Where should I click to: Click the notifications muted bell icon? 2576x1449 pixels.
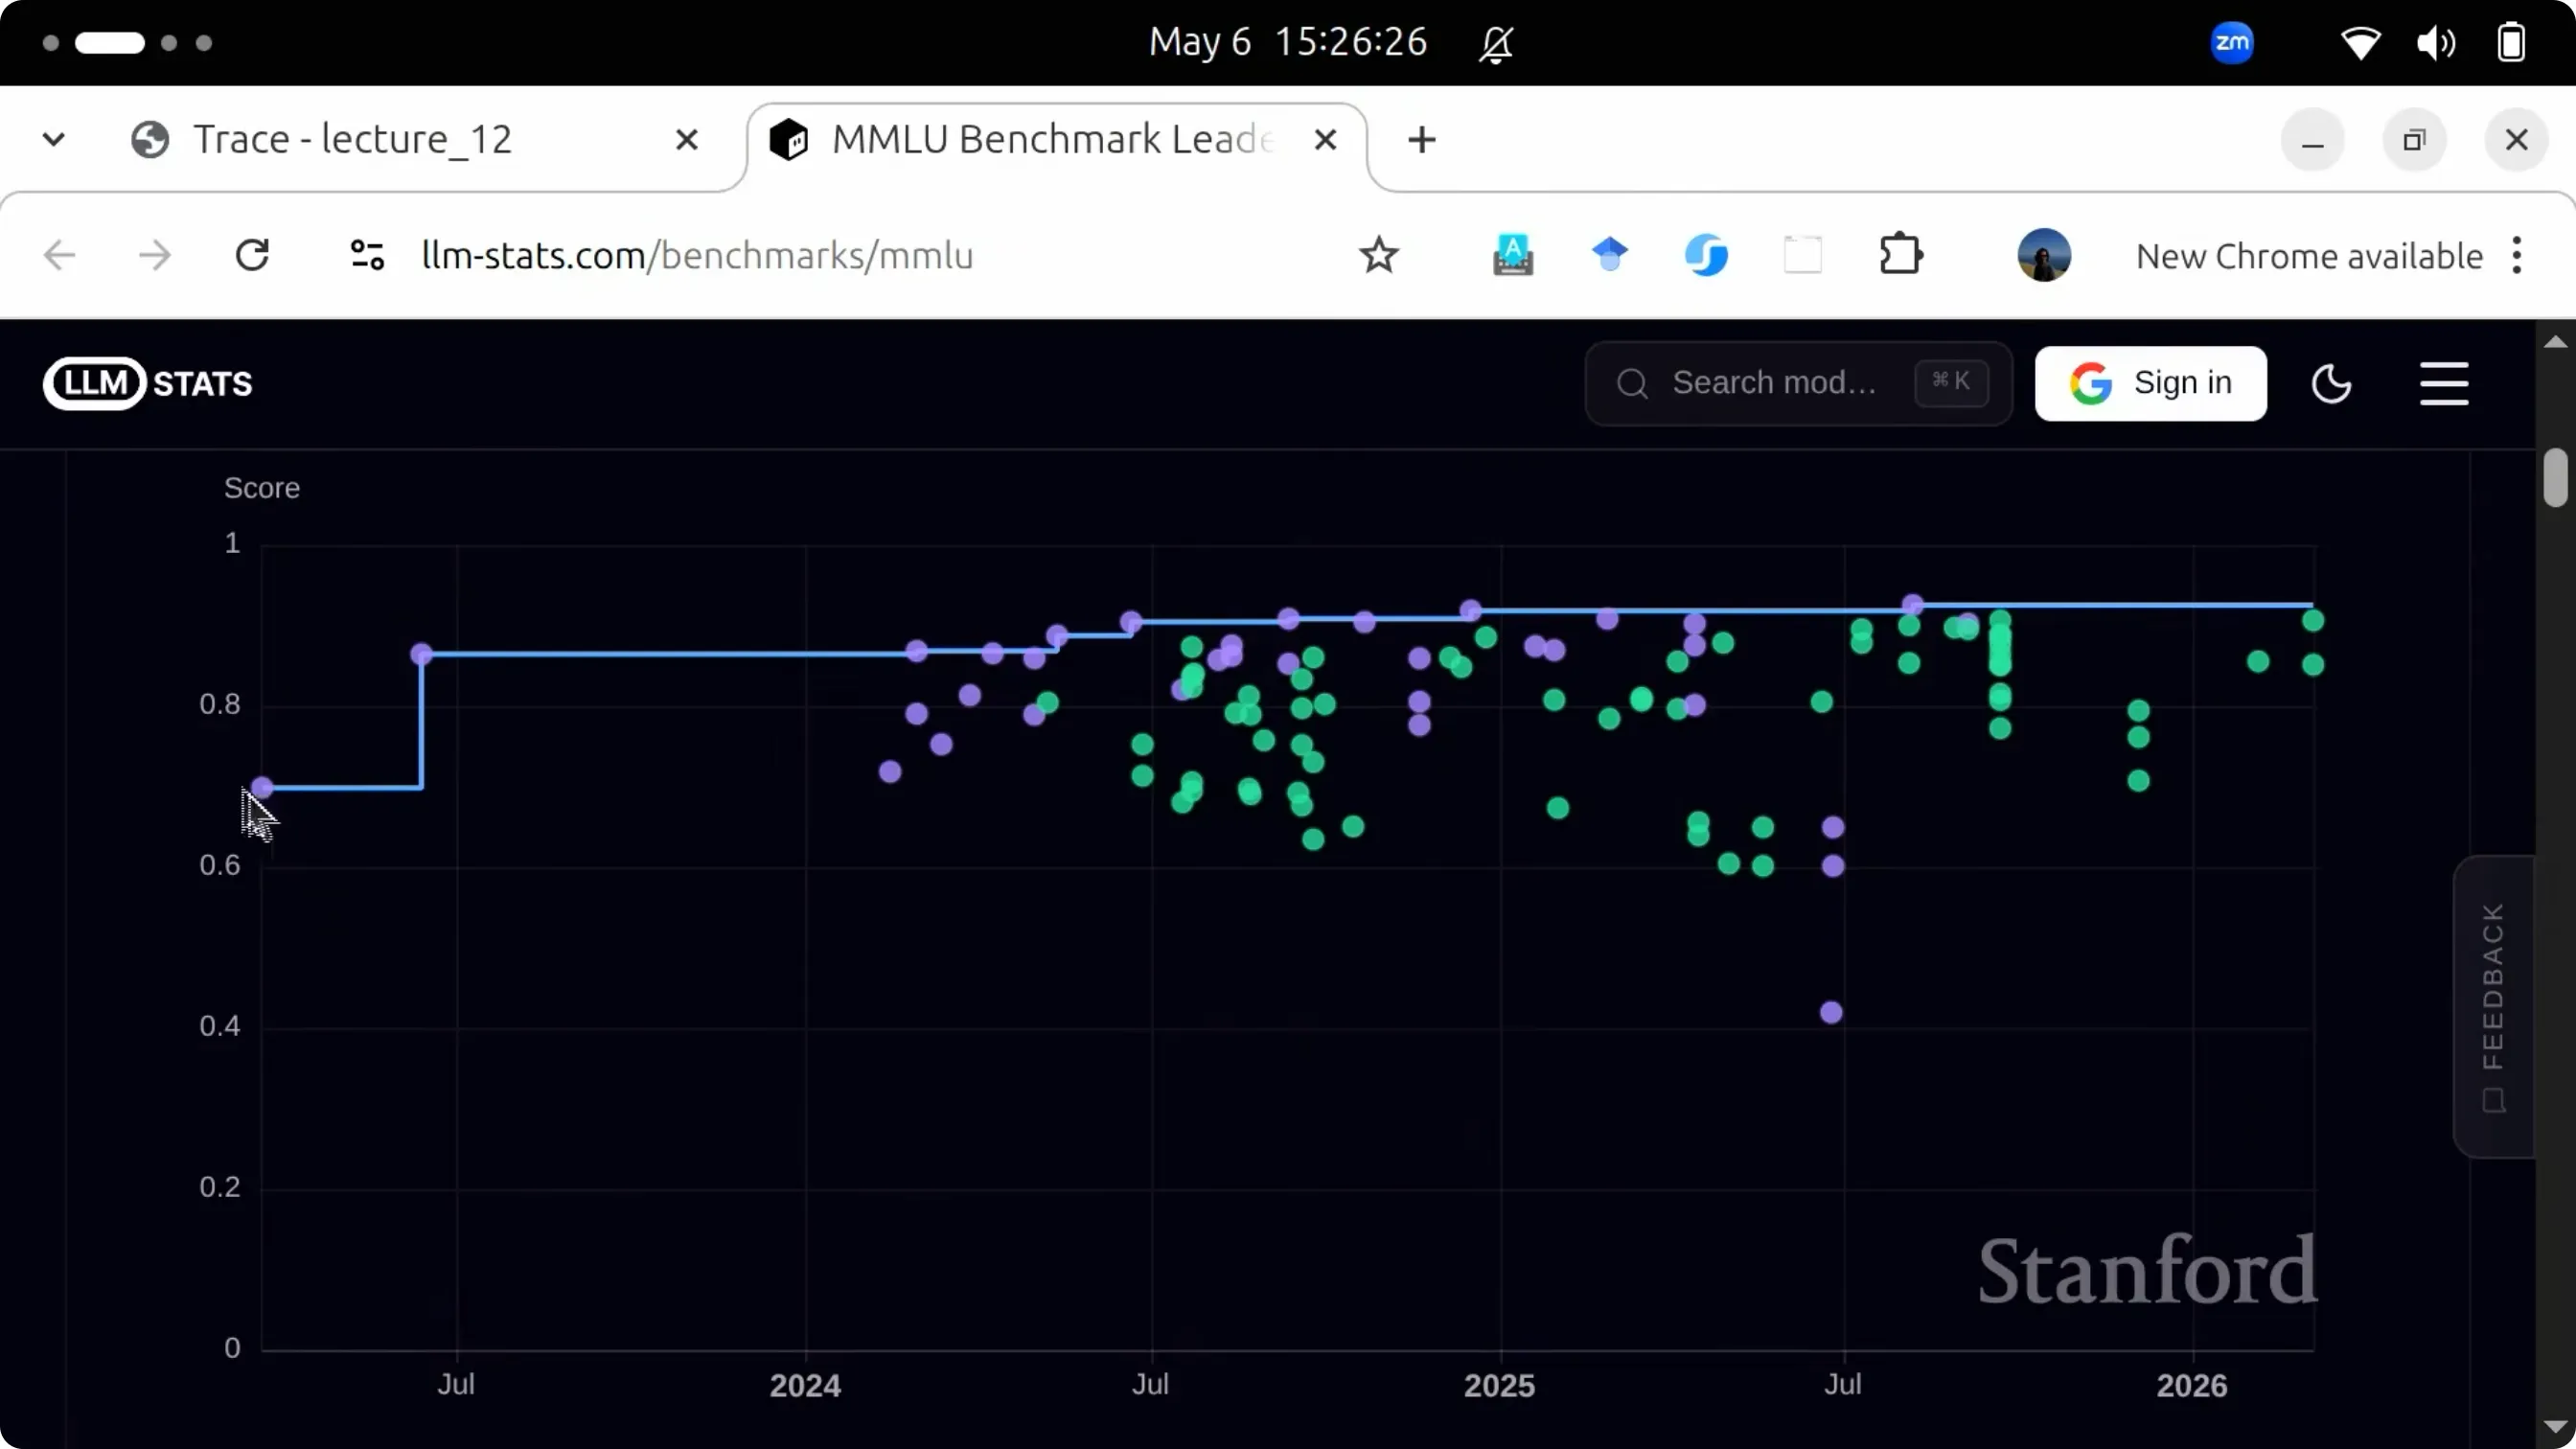point(1496,43)
